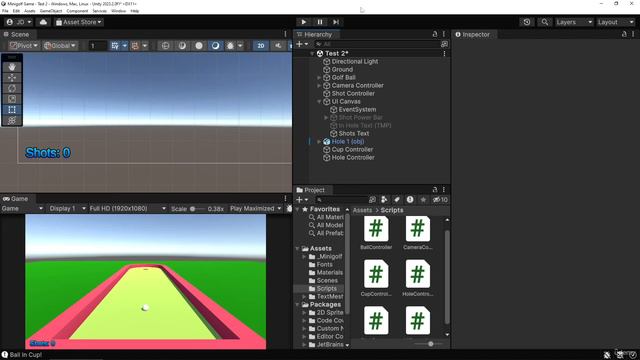
Task: Open the File menu
Action: [5, 11]
